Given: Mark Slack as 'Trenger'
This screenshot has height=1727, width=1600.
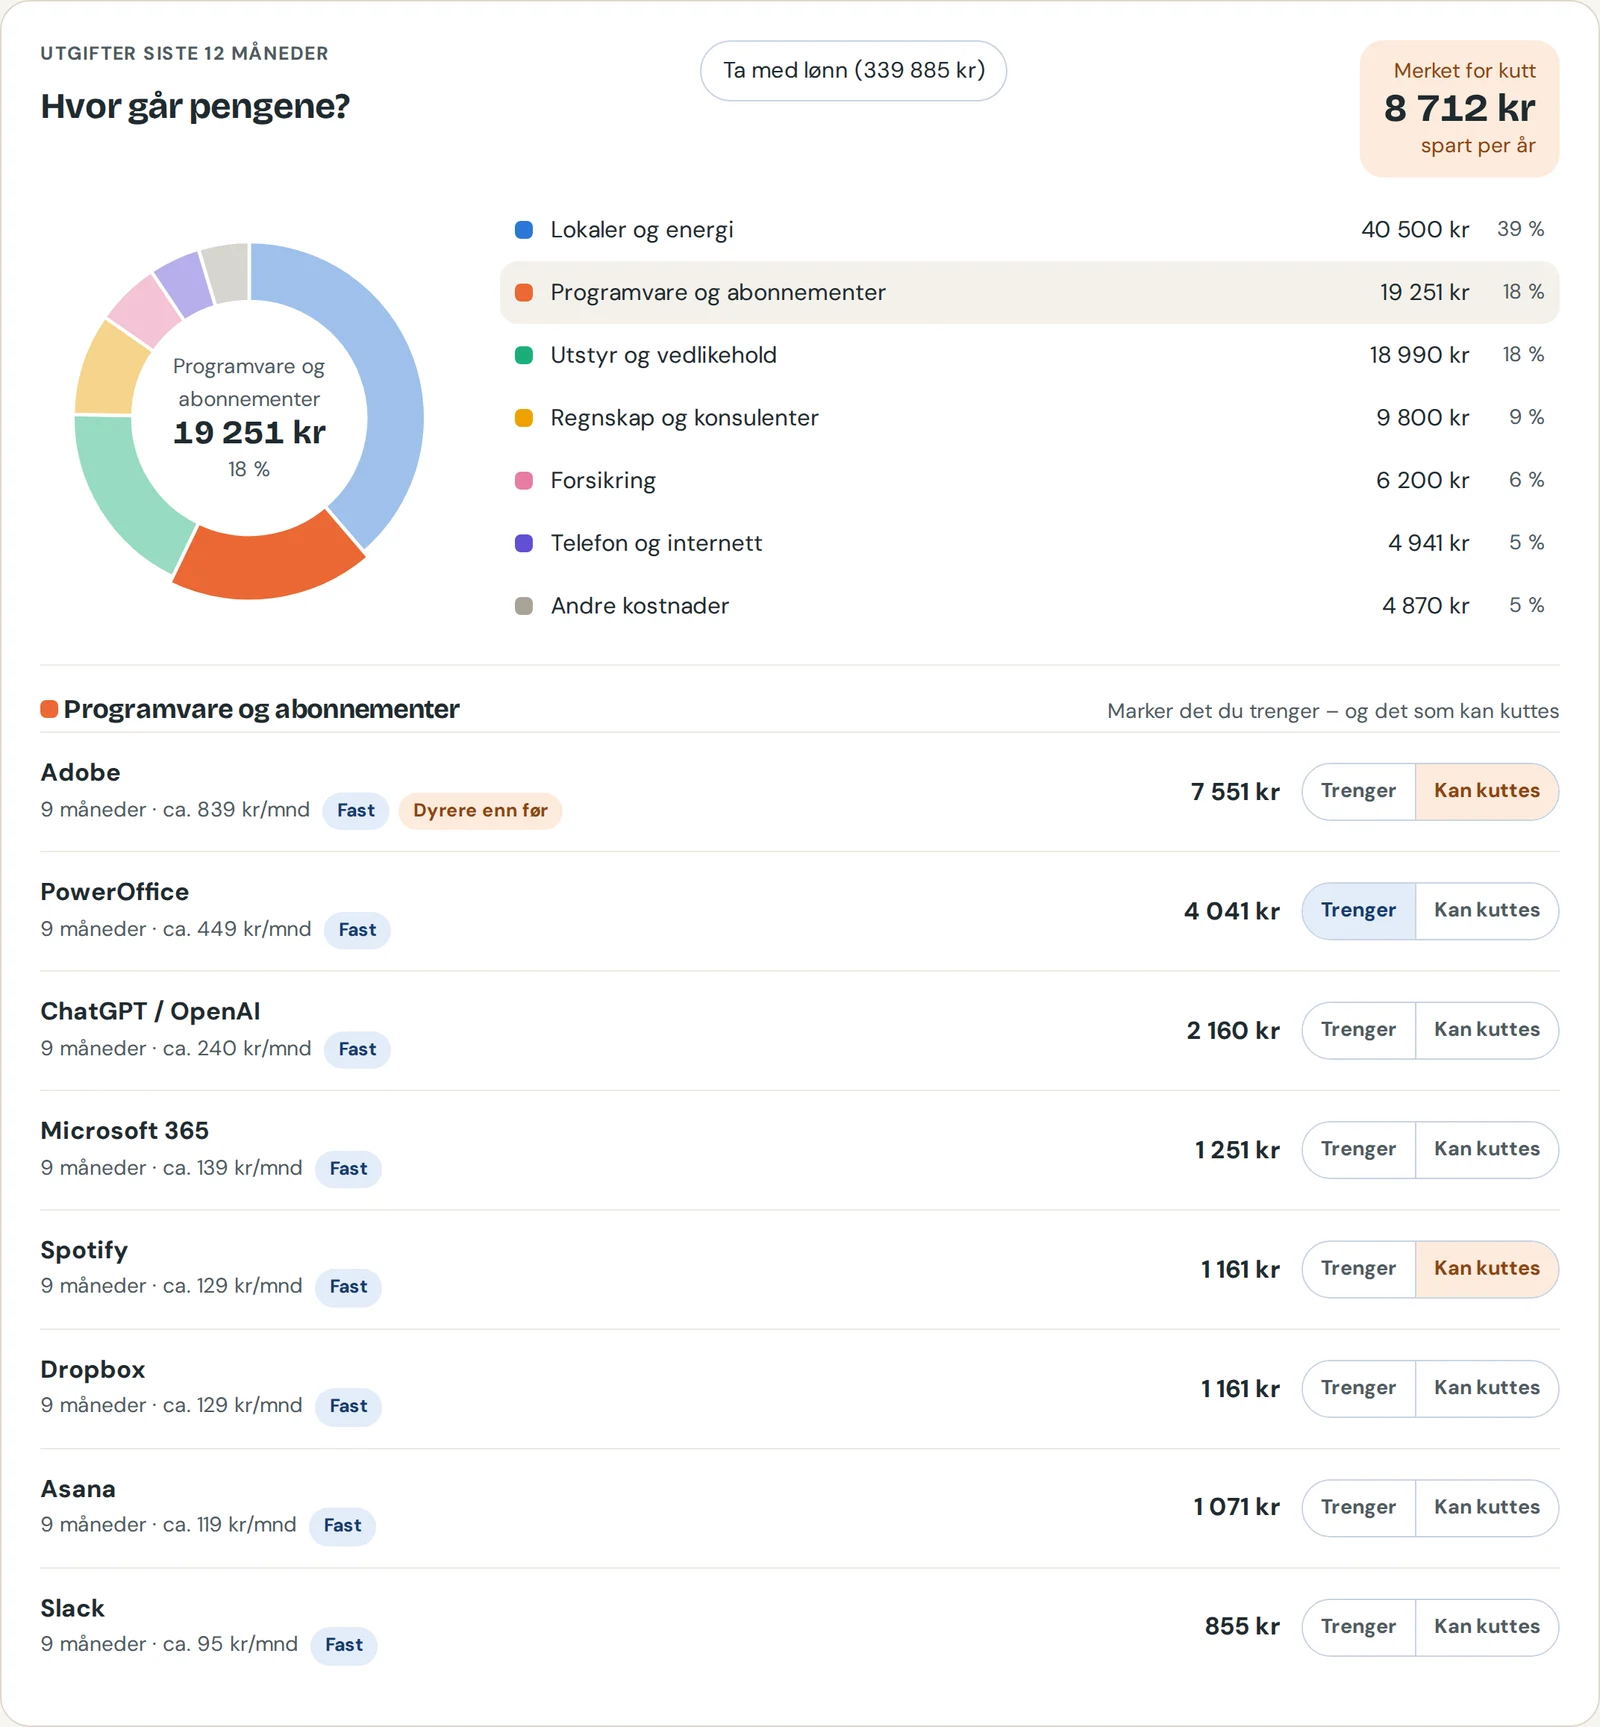Looking at the screenshot, I should coord(1358,1627).
